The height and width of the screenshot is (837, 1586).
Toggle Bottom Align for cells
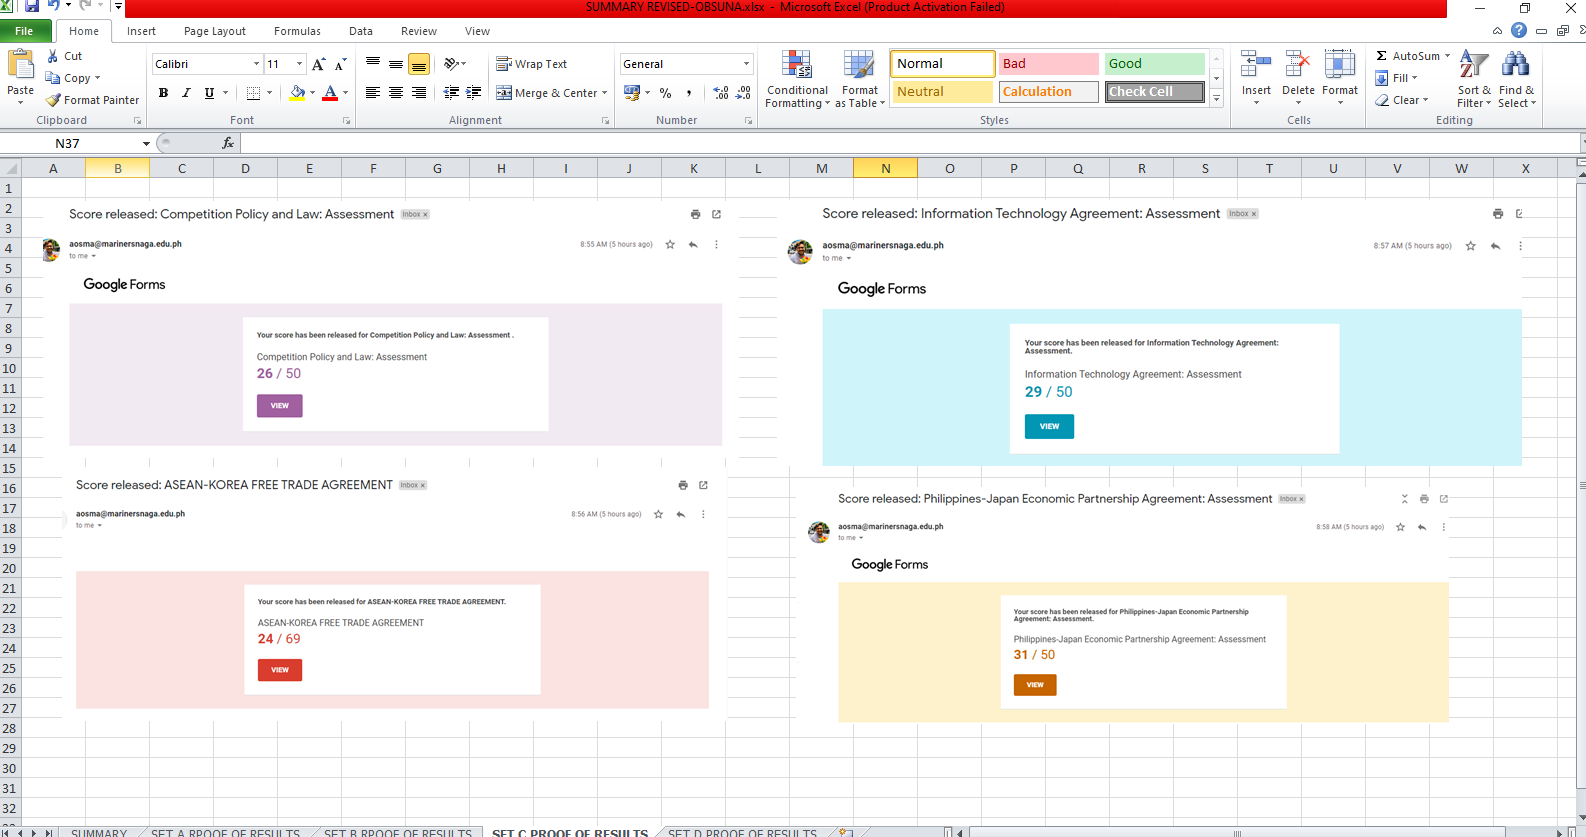point(419,64)
